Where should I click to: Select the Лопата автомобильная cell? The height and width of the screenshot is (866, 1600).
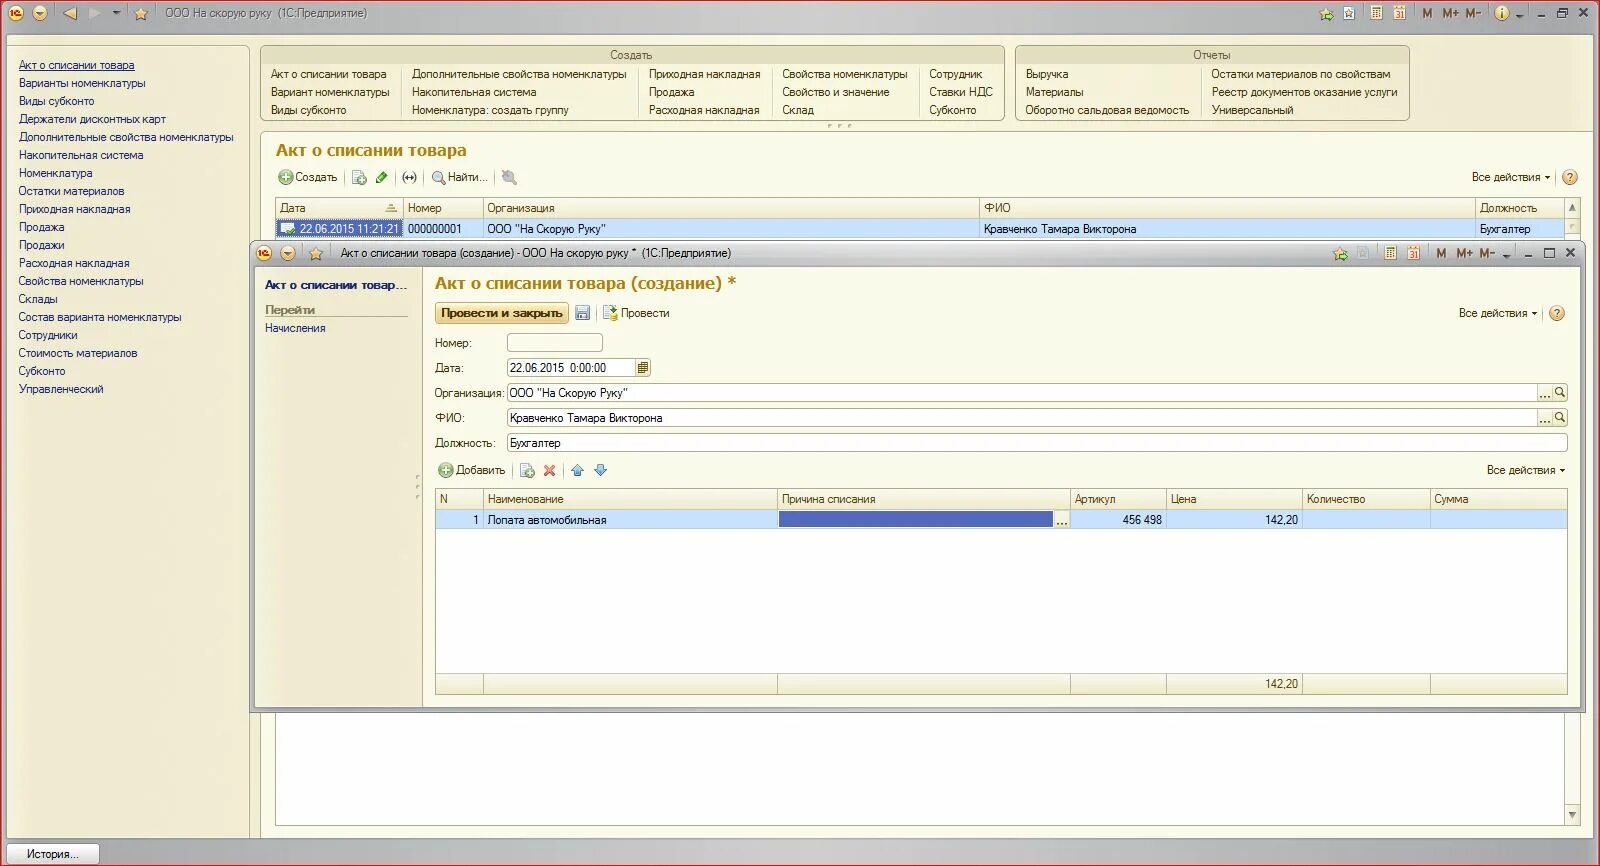[630, 520]
